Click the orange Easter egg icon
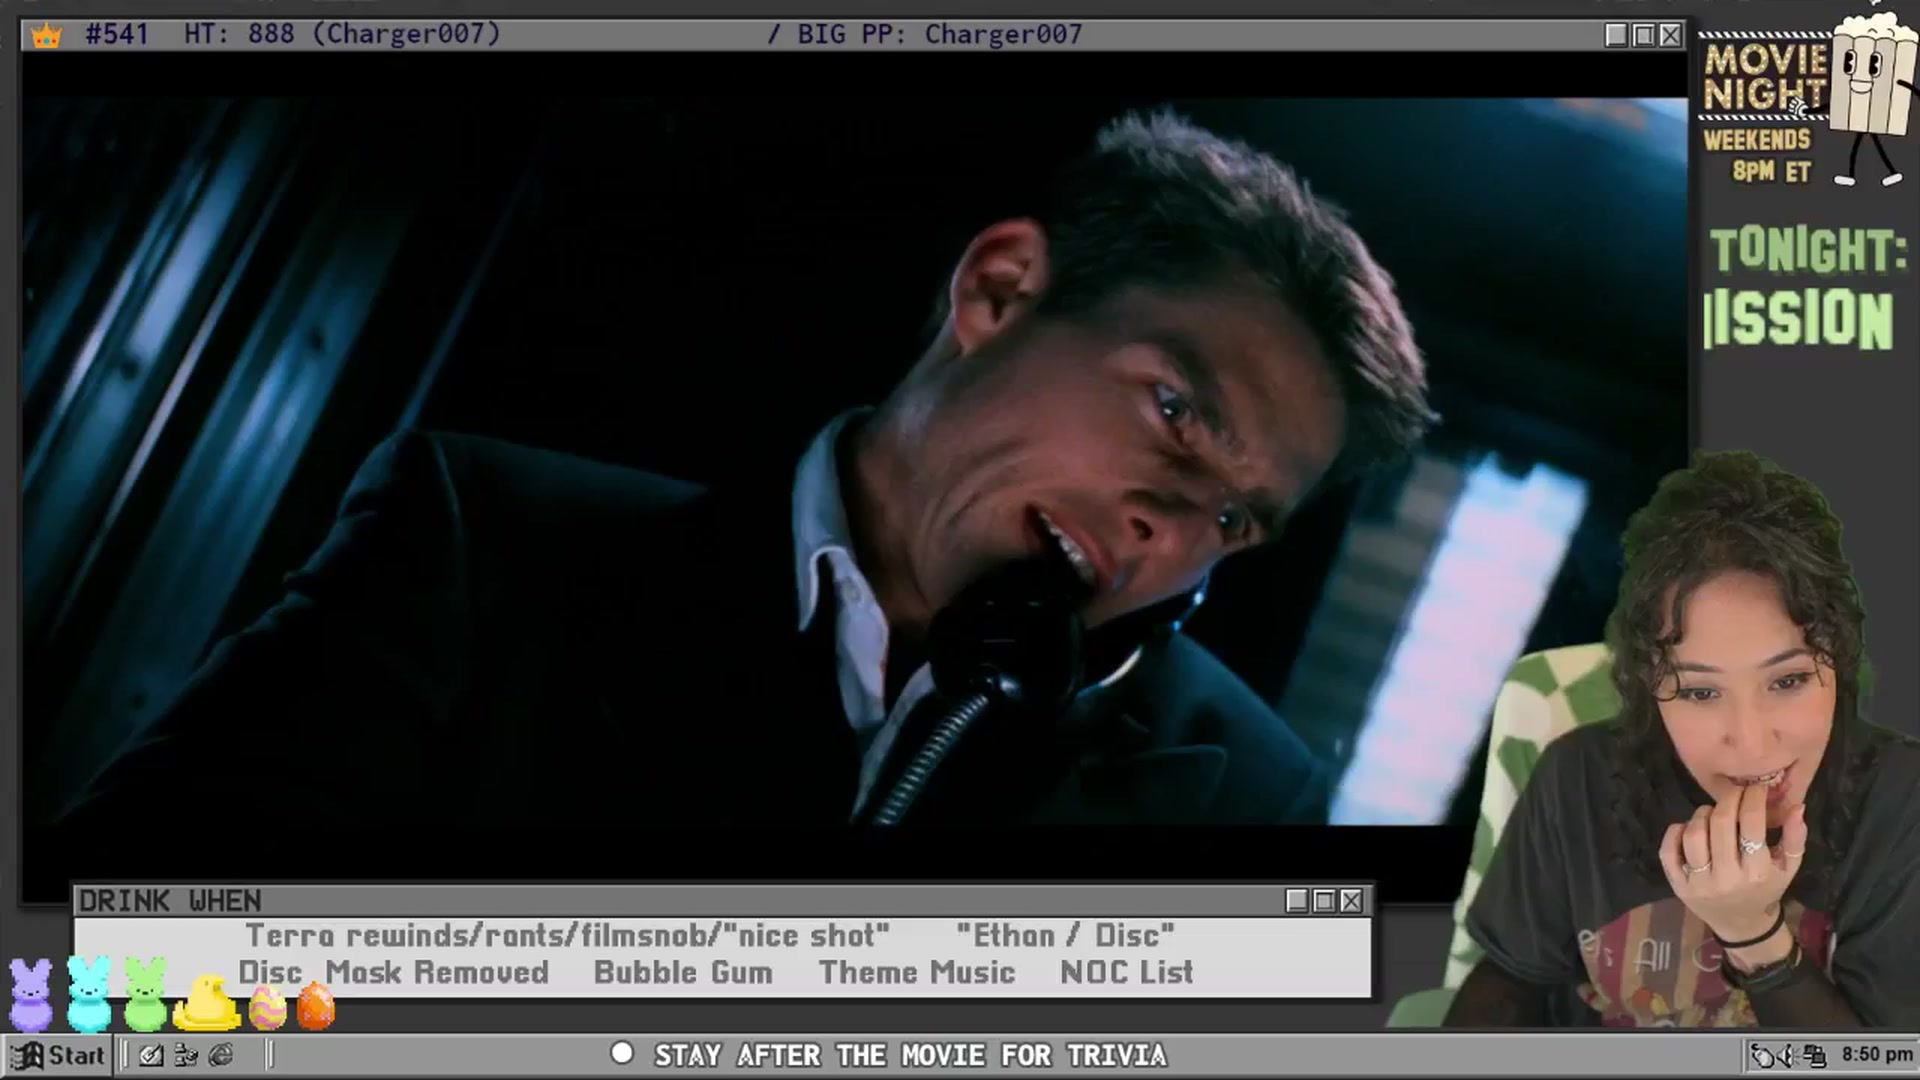 pos(316,1005)
